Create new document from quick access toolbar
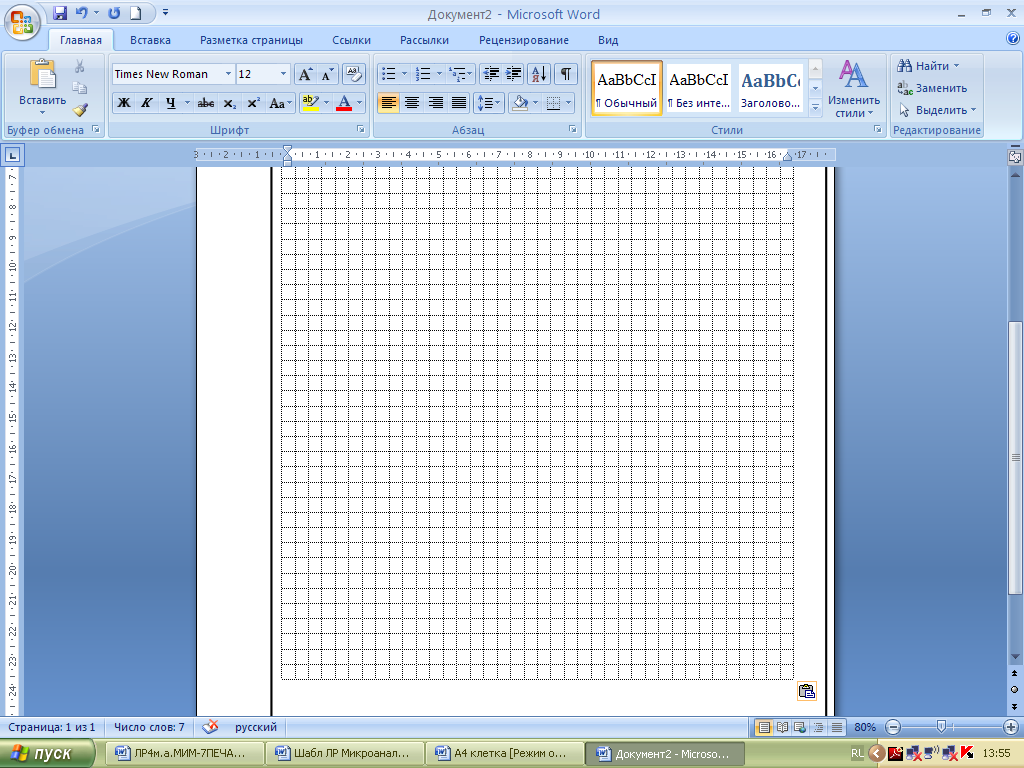 click(x=135, y=12)
